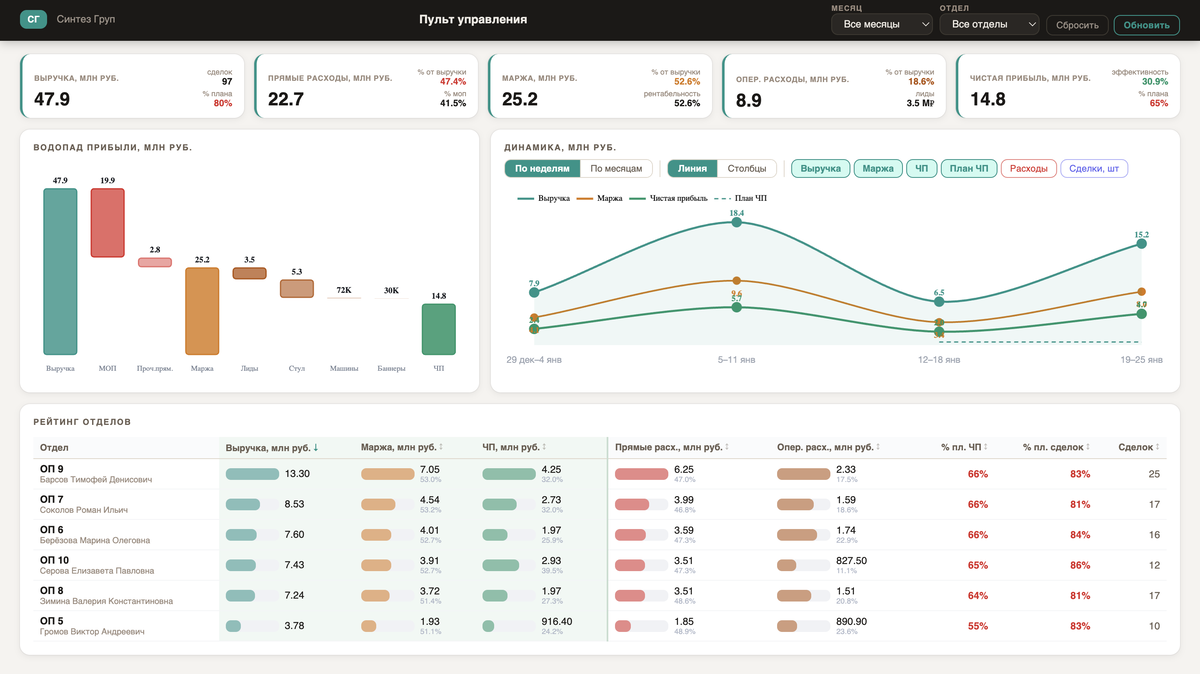This screenshot has height=674, width=1200.
Task: Select row ОП 9 Барсов Тимофей Денисович
Action: click(600, 474)
